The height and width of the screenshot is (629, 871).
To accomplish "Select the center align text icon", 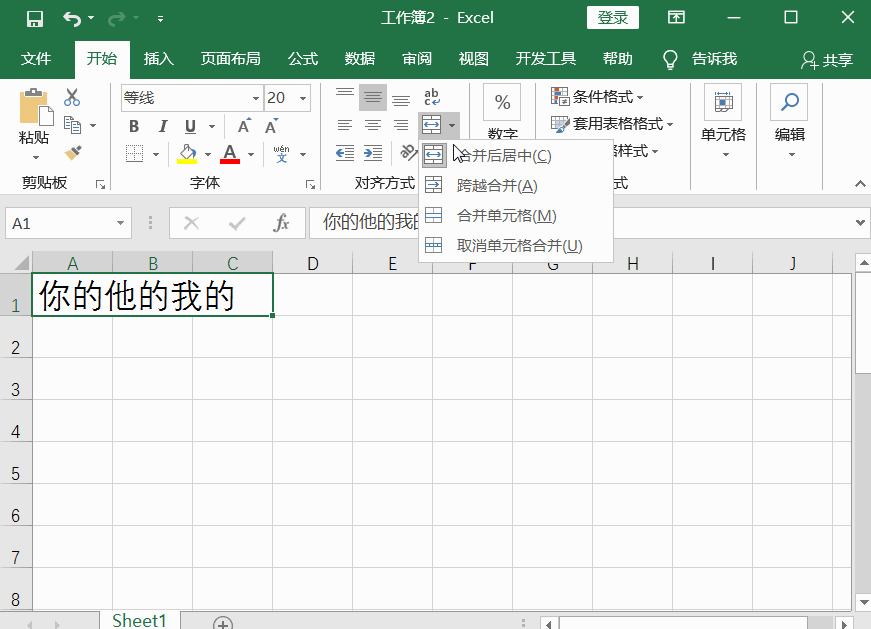I will click(x=372, y=125).
